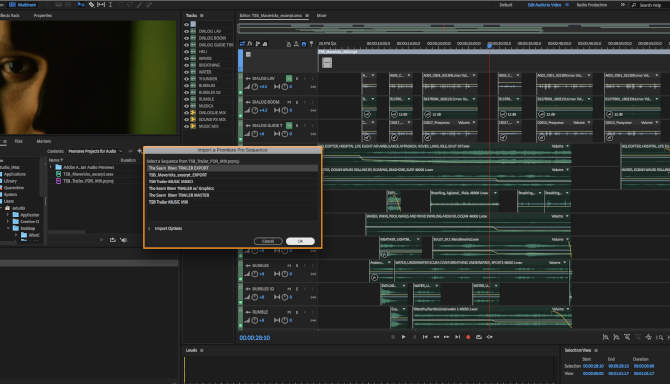Select the Default workspace
This screenshot has height=384, width=670.
[506, 5]
